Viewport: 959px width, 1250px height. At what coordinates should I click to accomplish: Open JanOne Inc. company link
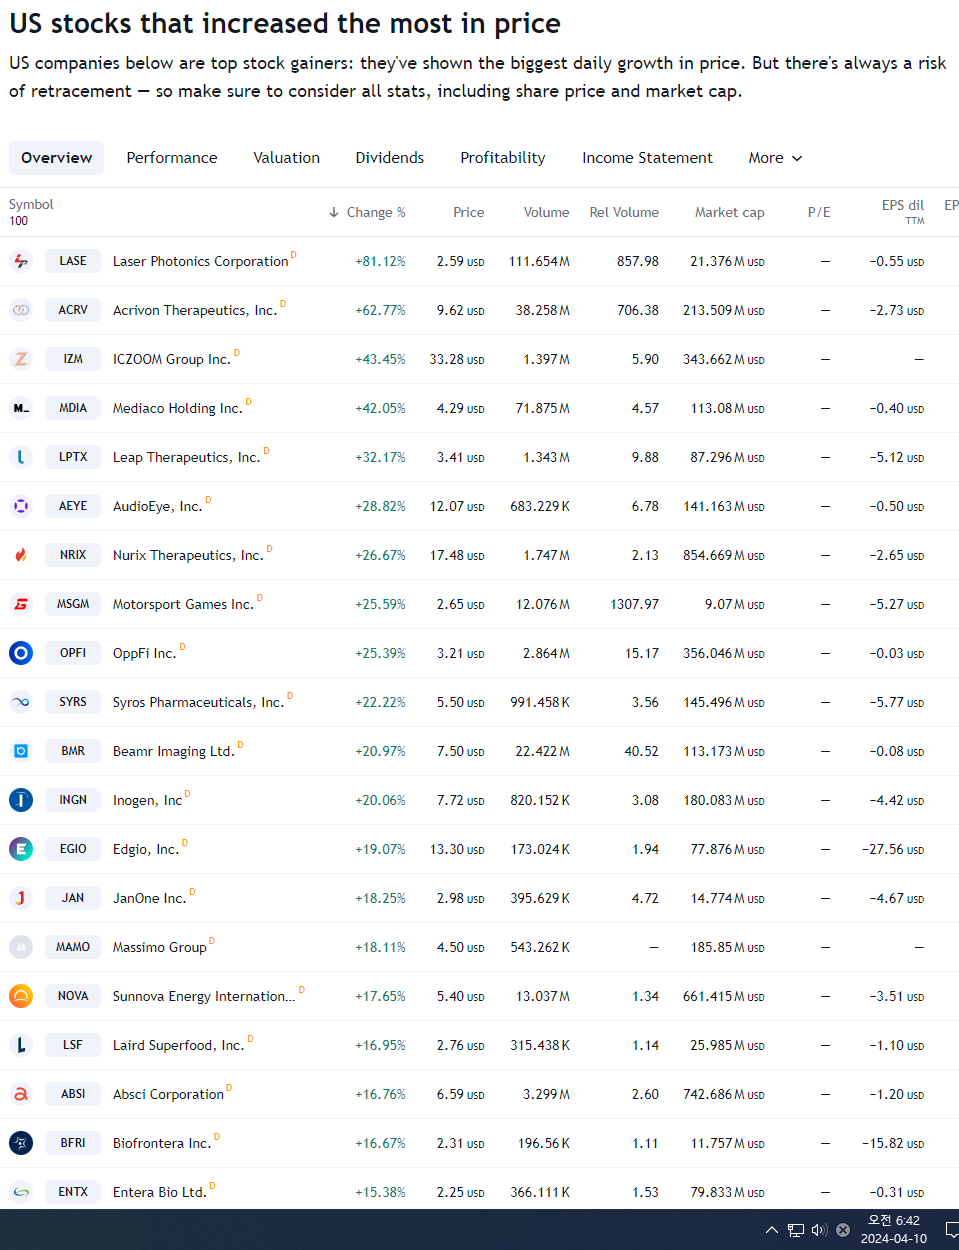coord(149,898)
